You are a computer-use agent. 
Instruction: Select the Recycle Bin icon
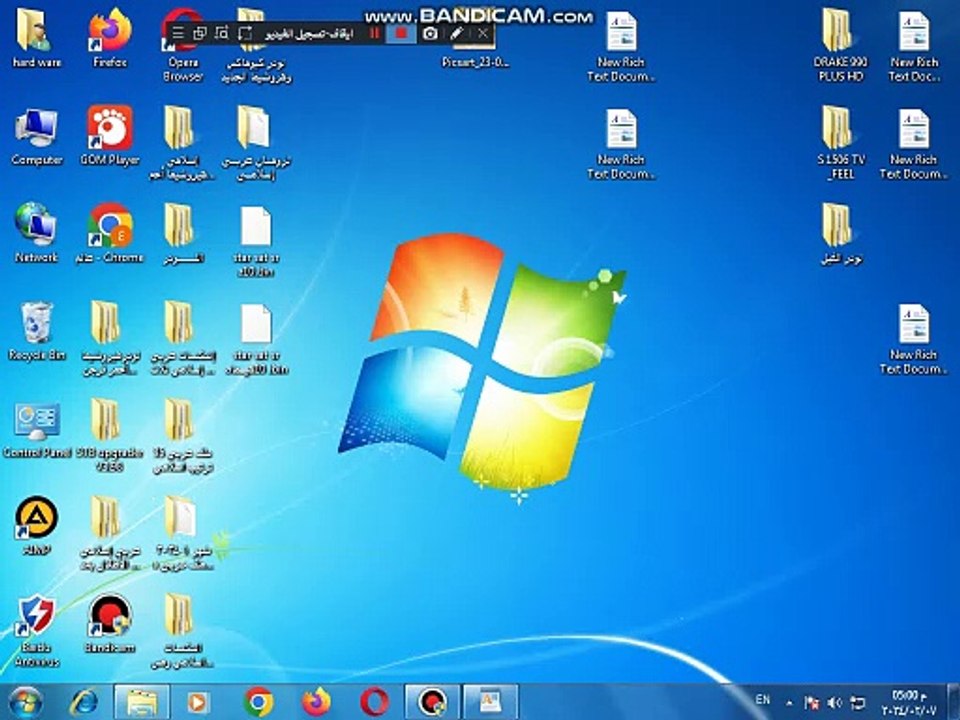tap(37, 331)
